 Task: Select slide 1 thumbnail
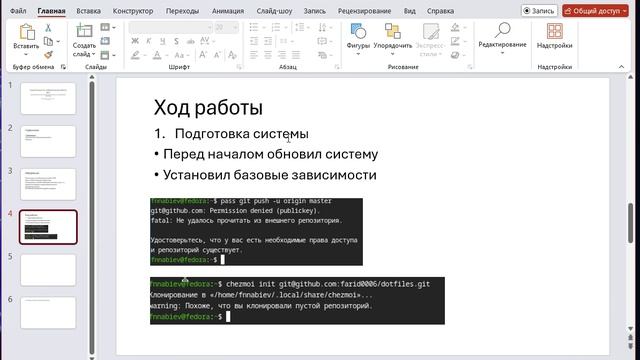pyautogui.click(x=48, y=98)
